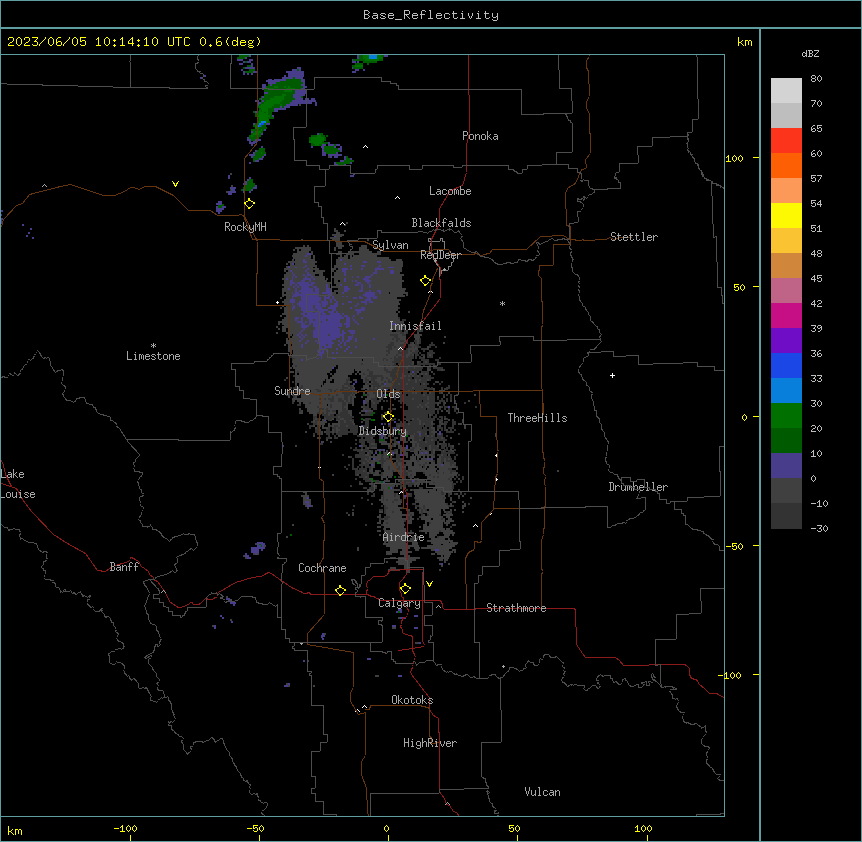Click the Calgary city label
Image resolution: width=862 pixels, height=842 pixels.
[399, 603]
